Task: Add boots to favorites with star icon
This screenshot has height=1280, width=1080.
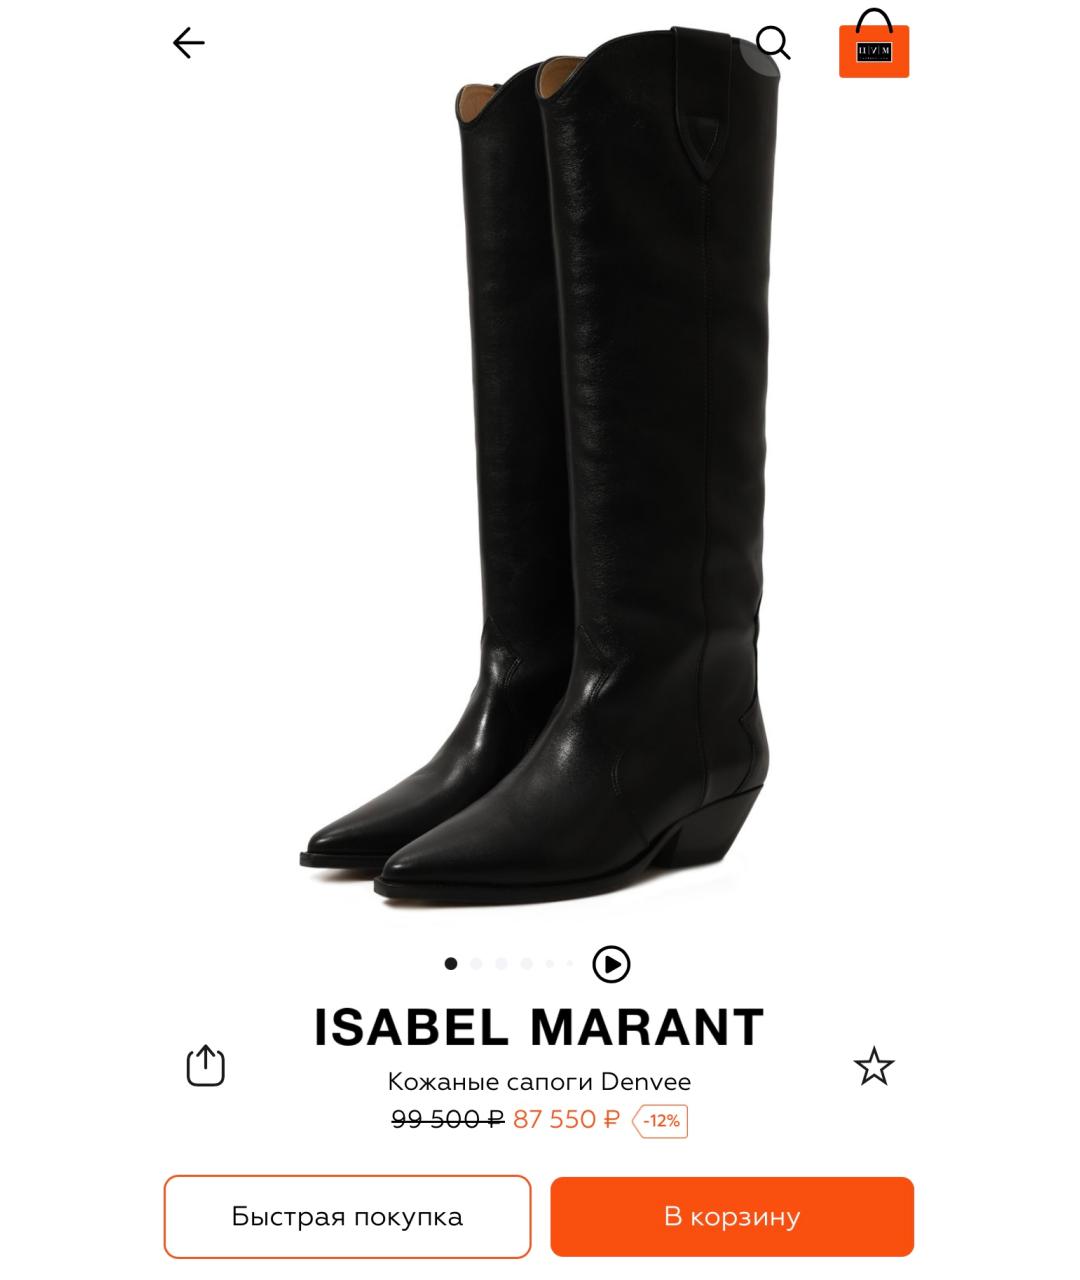Action: point(874,1066)
